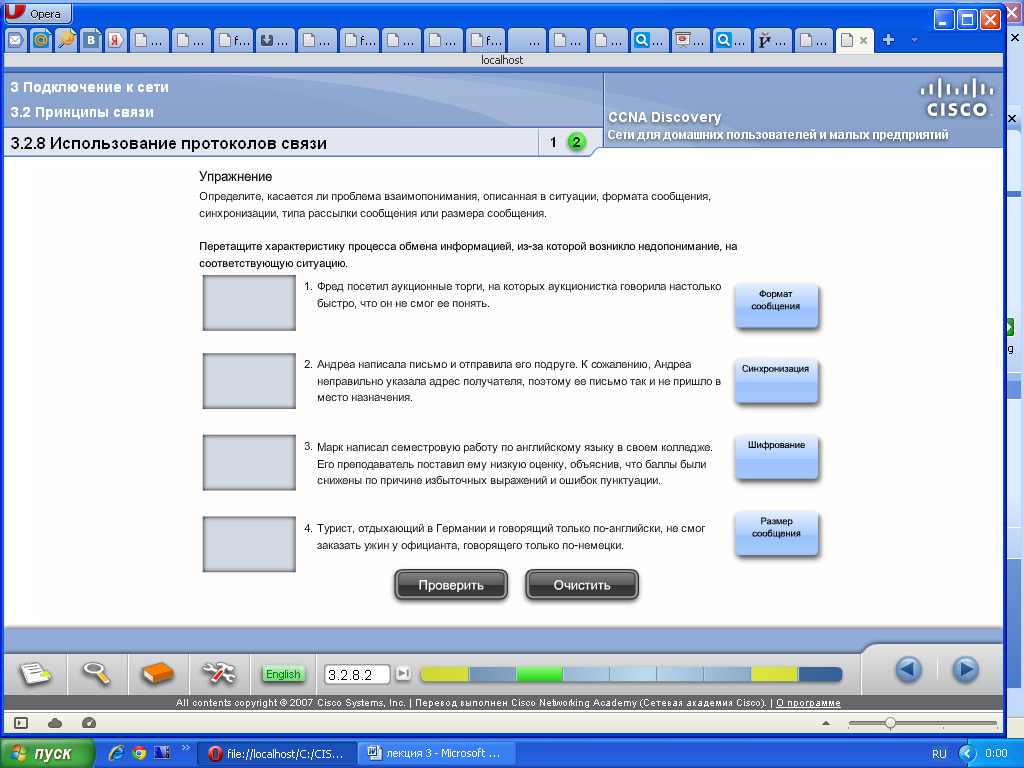
Task: Click the localhost address field
Action: [x=502, y=60]
